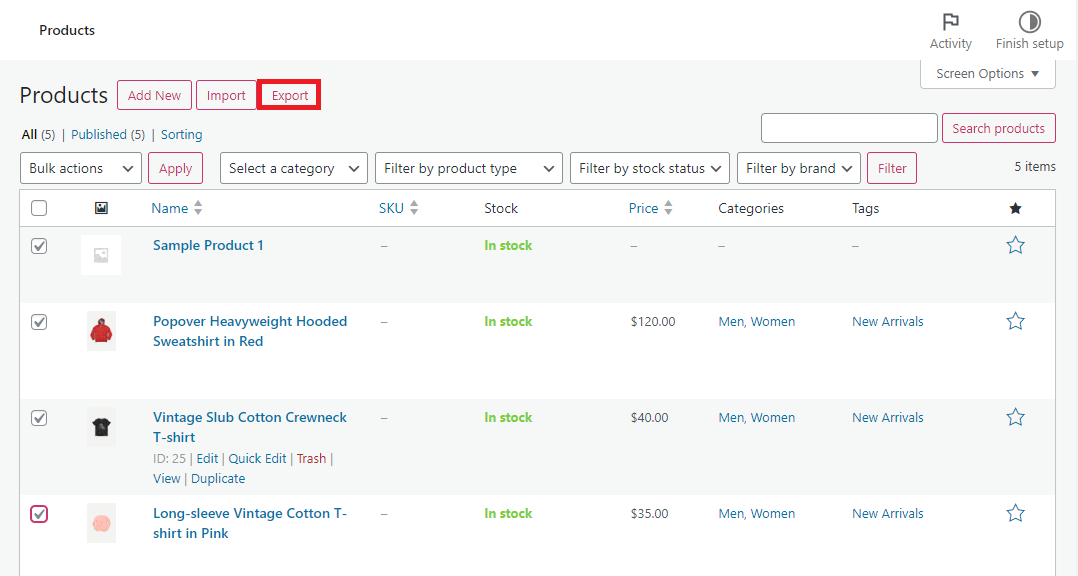Image resolution: width=1078 pixels, height=576 pixels.
Task: Click the $40.00 price cell
Action: [650, 418]
